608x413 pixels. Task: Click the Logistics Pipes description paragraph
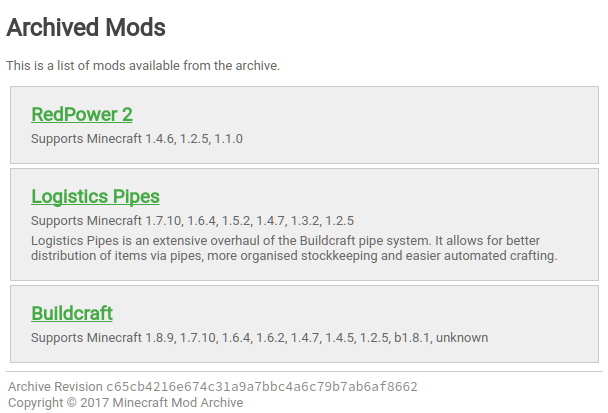point(294,248)
